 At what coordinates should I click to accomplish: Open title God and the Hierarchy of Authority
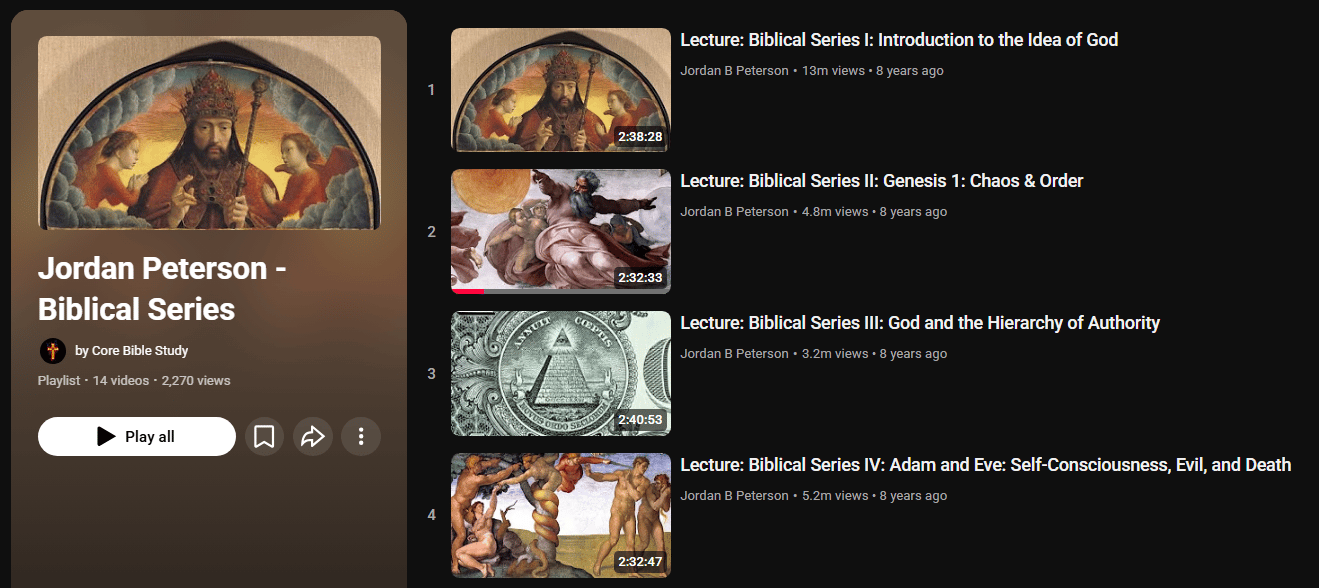click(x=920, y=323)
